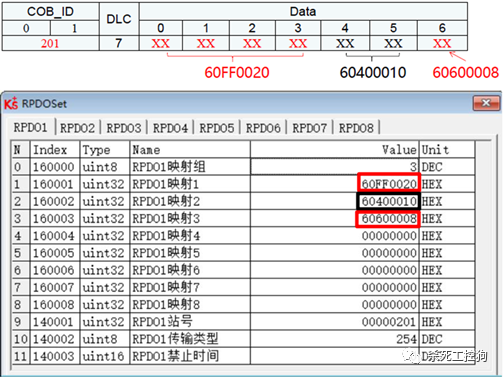Click the DLC value 7 in top table

coord(119,43)
